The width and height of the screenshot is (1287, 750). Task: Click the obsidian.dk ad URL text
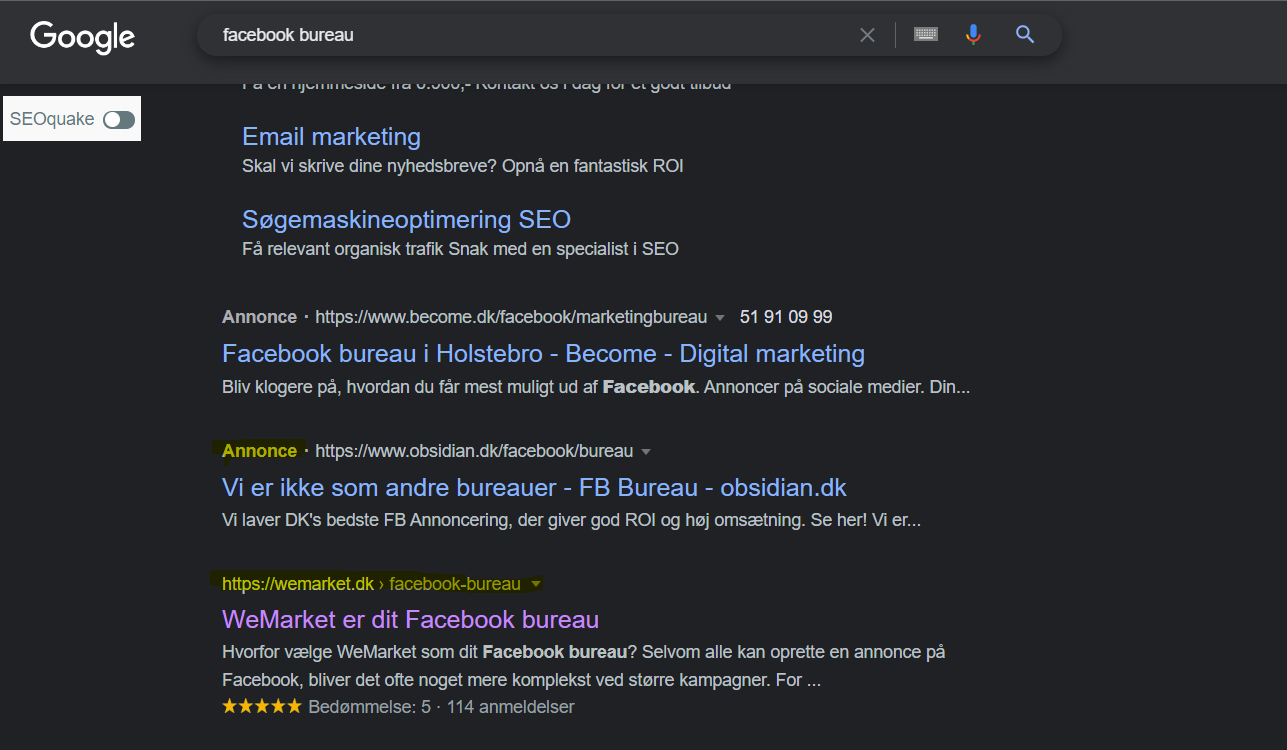coord(474,451)
